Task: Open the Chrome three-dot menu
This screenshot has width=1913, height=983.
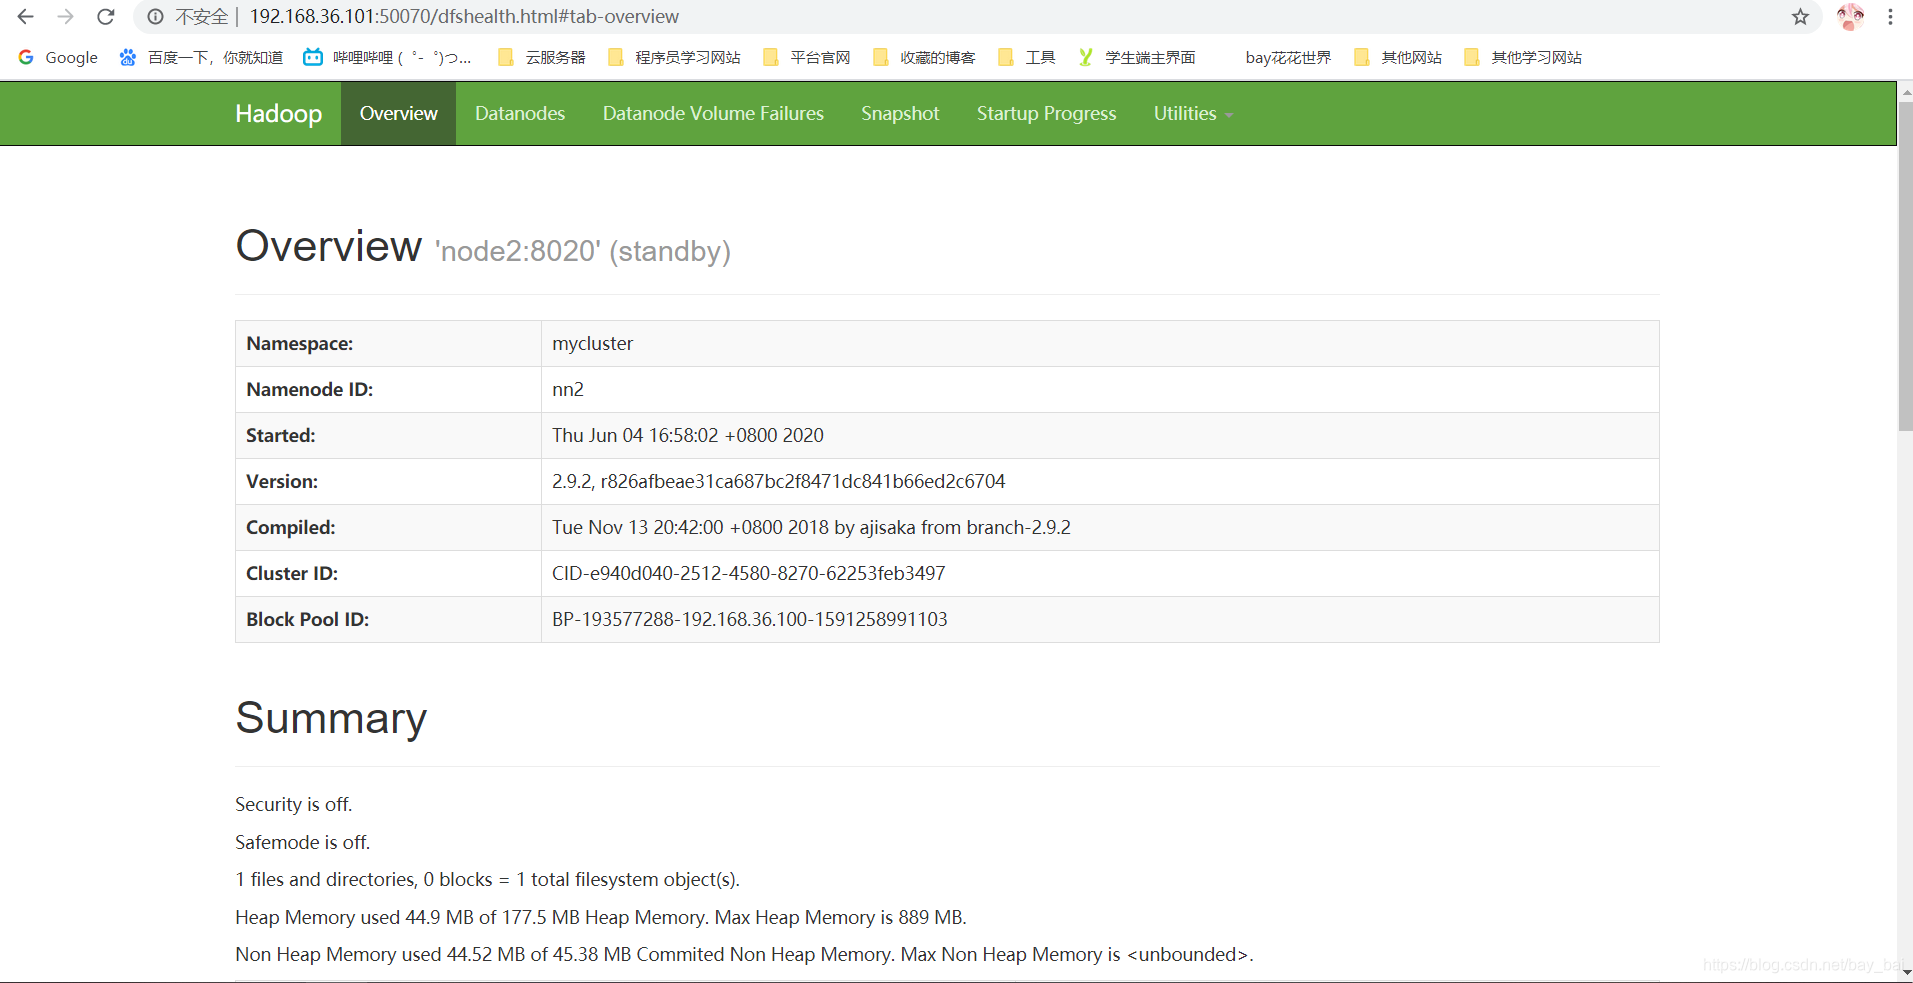Action: coord(1890,17)
